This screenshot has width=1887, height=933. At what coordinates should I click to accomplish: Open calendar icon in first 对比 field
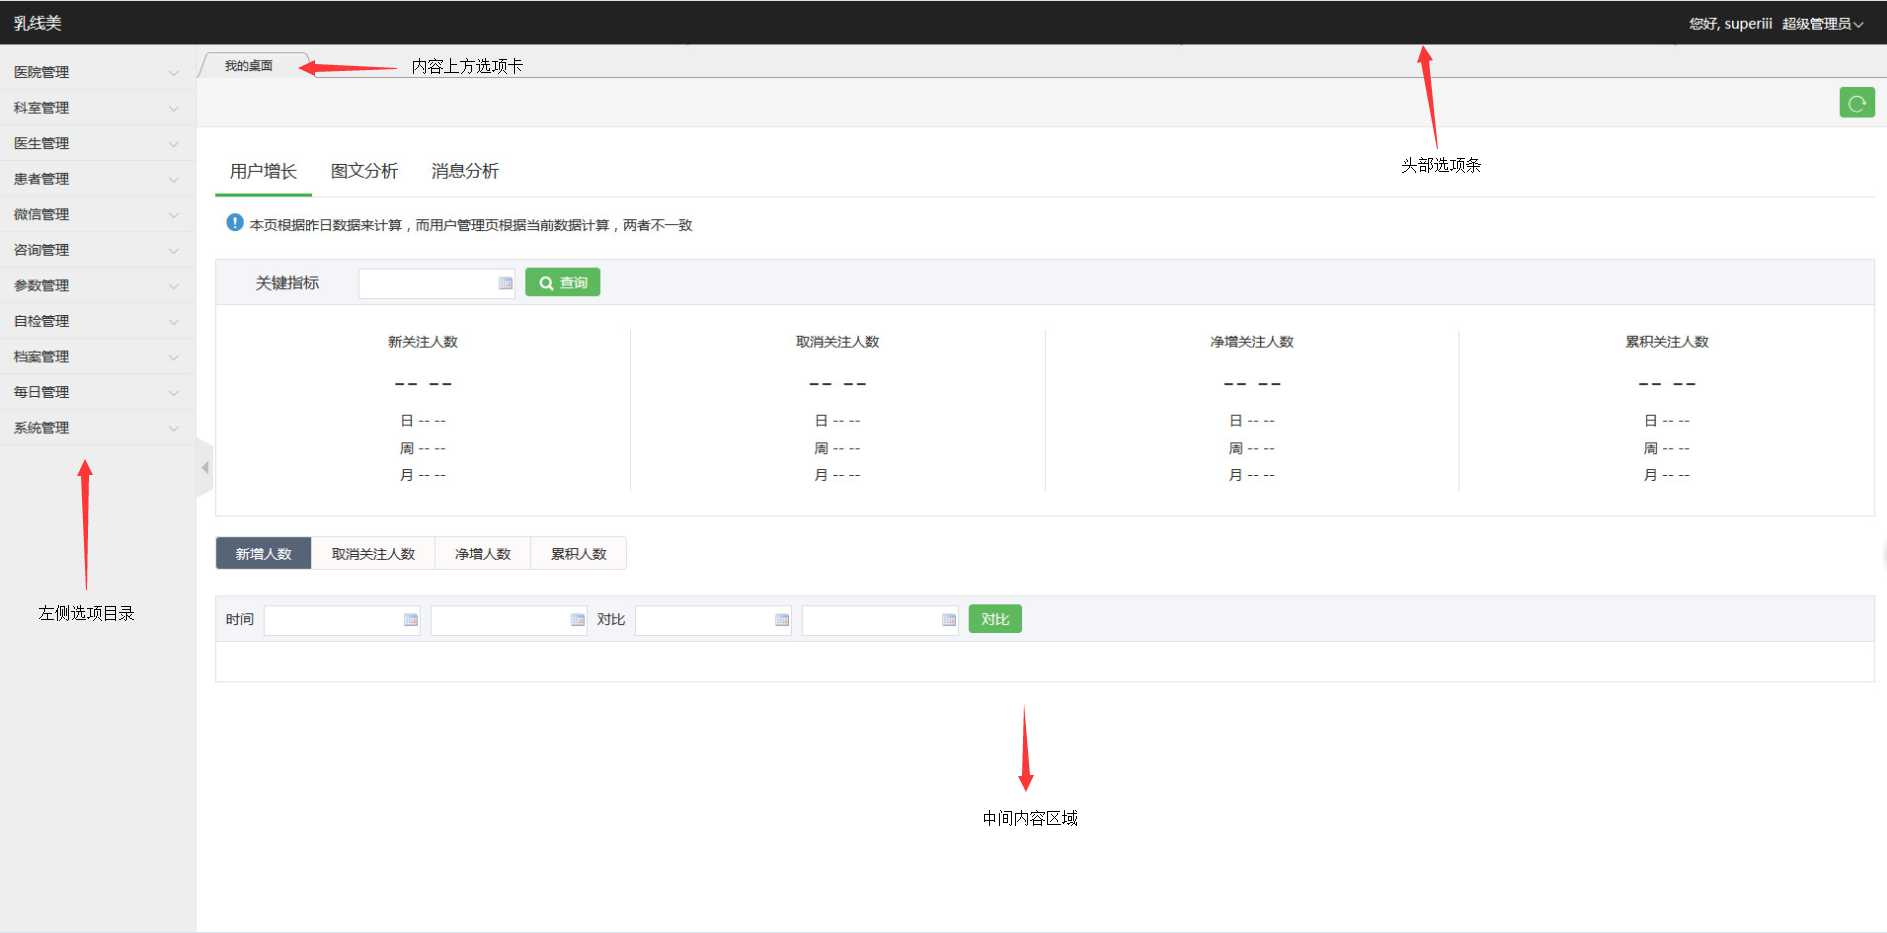coord(782,620)
